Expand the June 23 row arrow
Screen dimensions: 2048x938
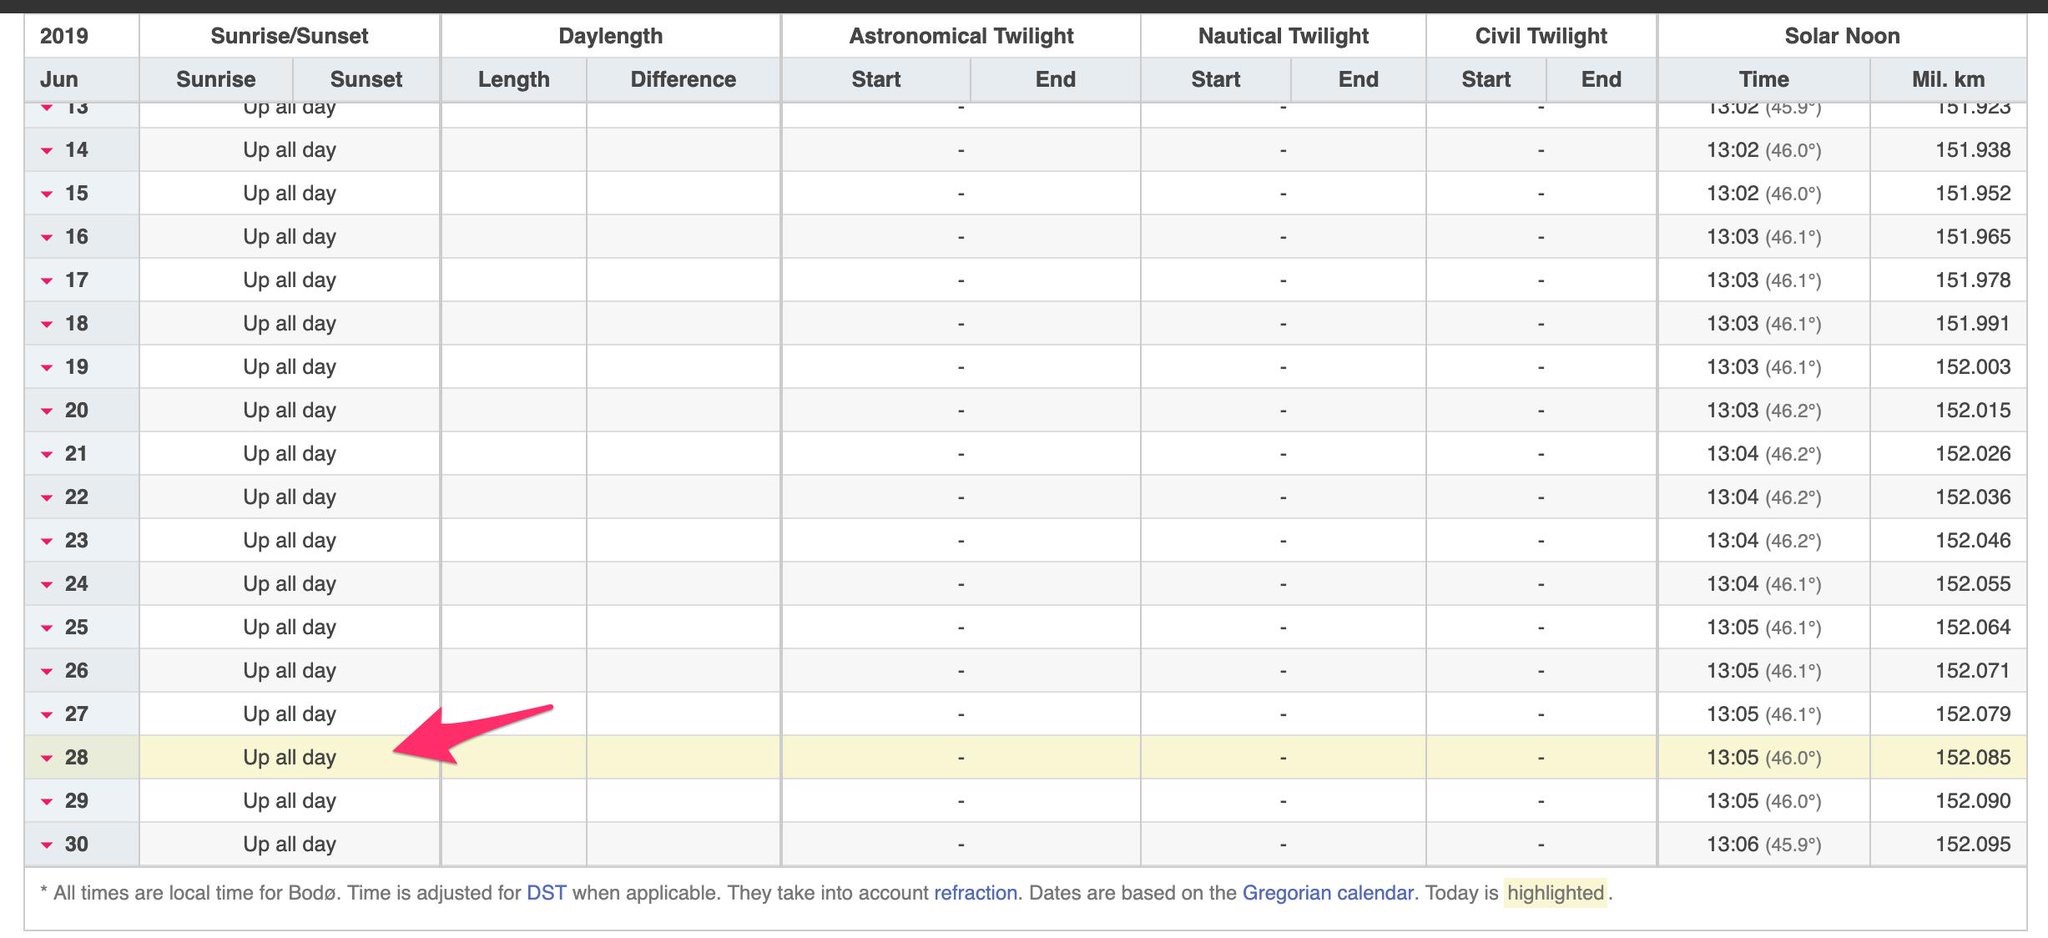[47, 542]
